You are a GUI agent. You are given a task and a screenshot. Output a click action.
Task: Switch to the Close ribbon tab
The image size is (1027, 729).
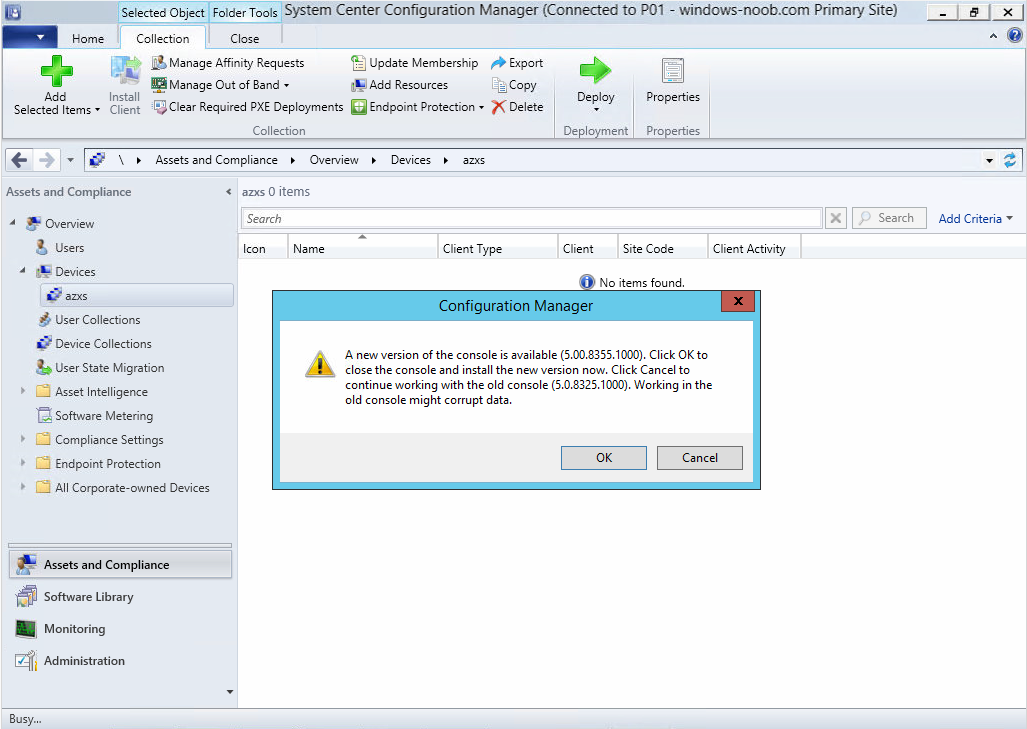click(x=244, y=39)
